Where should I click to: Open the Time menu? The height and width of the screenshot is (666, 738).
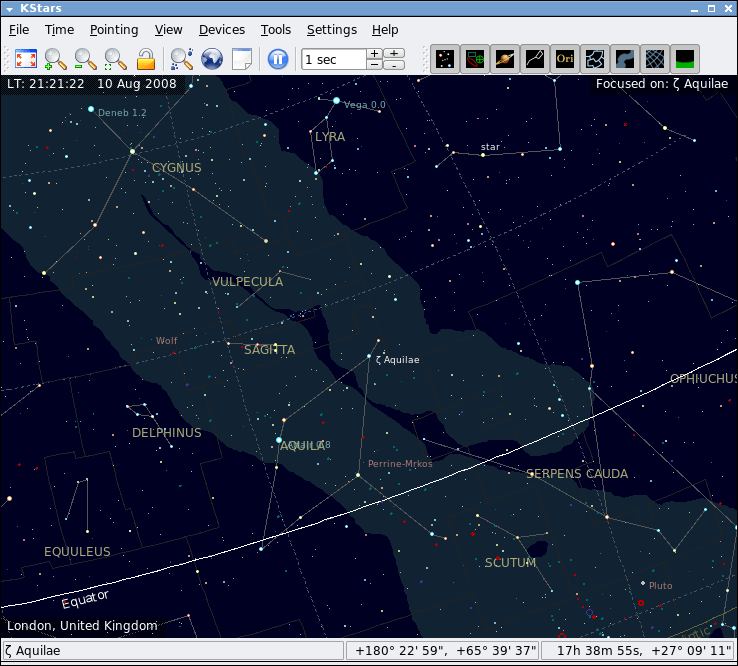[x=59, y=30]
